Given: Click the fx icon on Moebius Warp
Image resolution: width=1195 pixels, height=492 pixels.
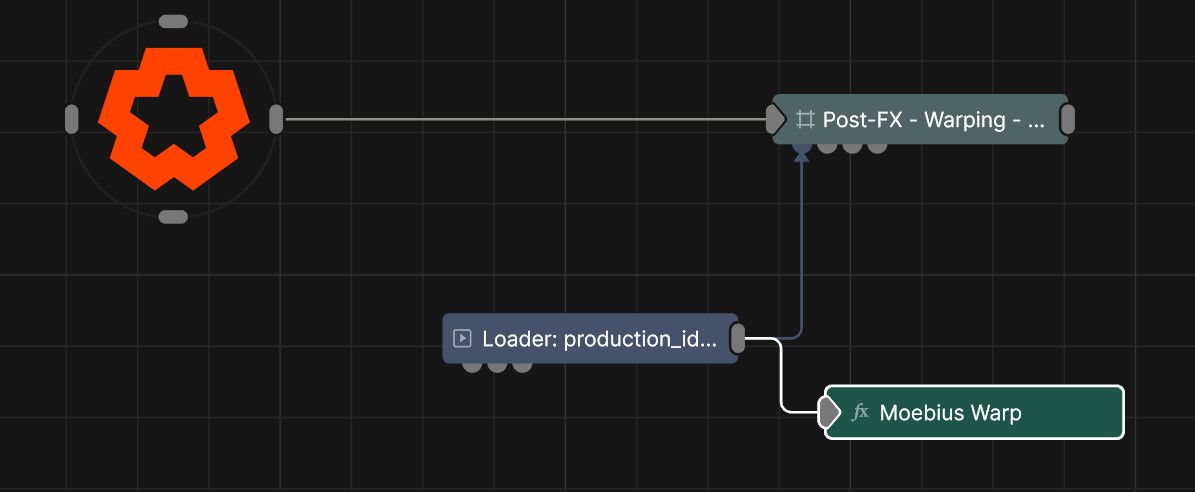Looking at the screenshot, I should pos(860,412).
